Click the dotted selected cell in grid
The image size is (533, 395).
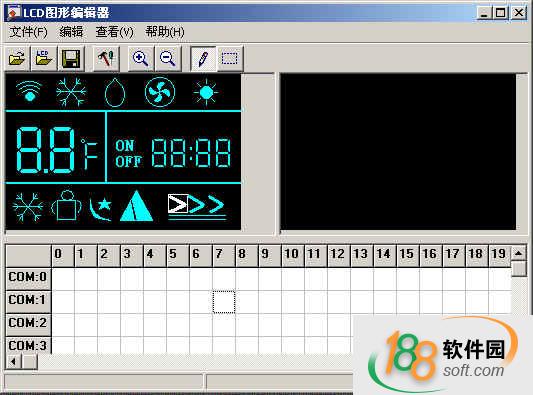click(x=224, y=302)
